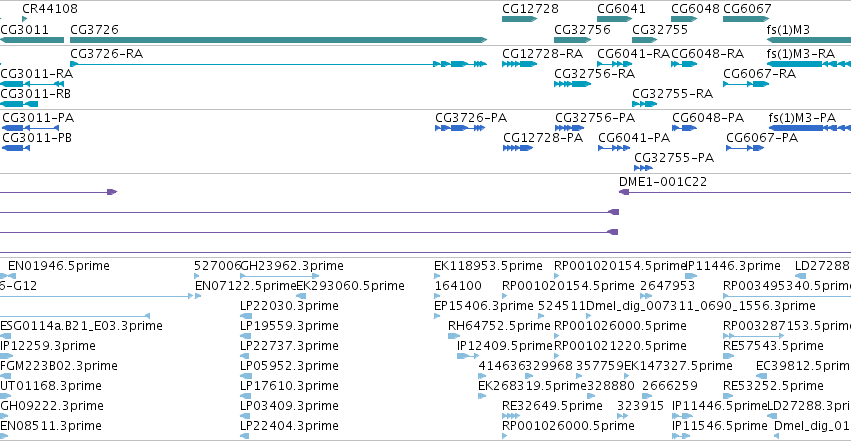The width and height of the screenshot is (851, 441).
Task: Open transcript CG32755-RA
Action: coord(673,94)
